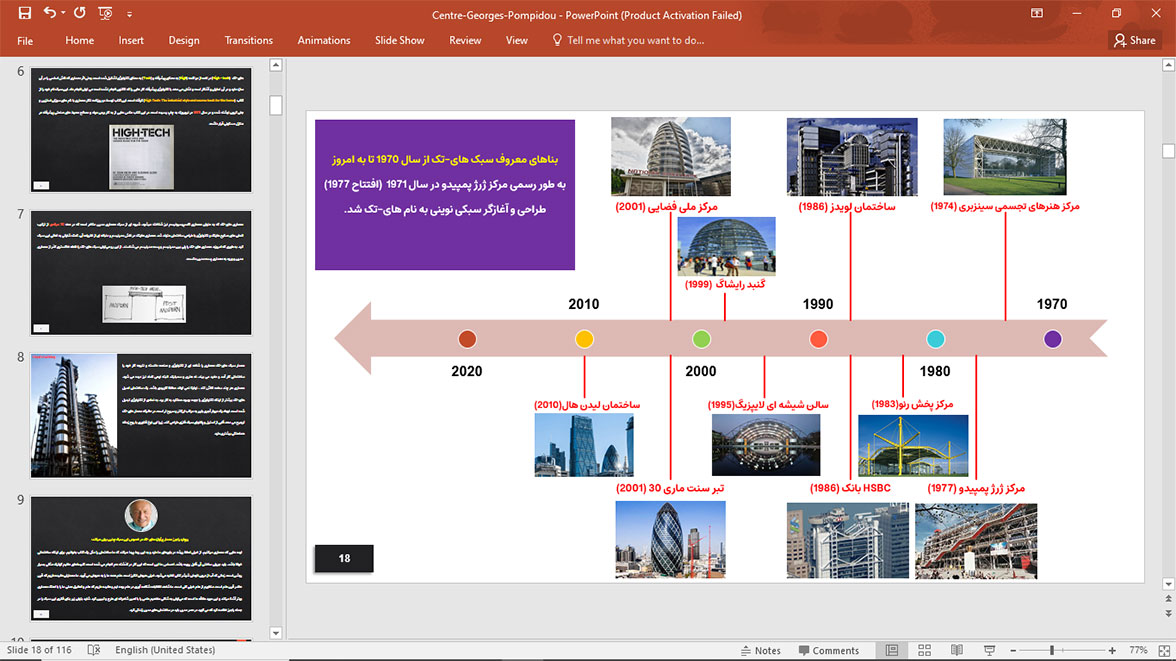This screenshot has width=1176, height=661.
Task: Click the green 2000 timeline dot
Action: click(701, 339)
